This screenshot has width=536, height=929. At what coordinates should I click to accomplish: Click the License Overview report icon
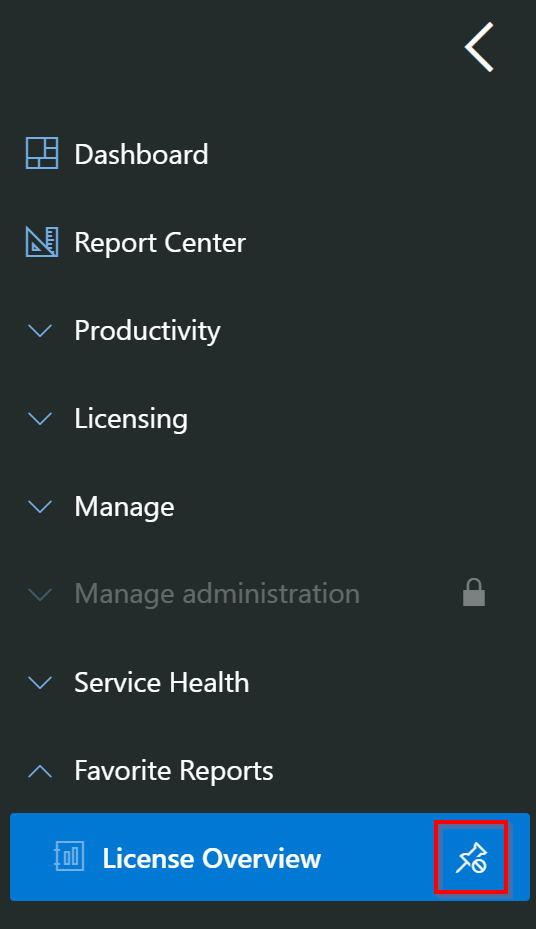tap(69, 857)
